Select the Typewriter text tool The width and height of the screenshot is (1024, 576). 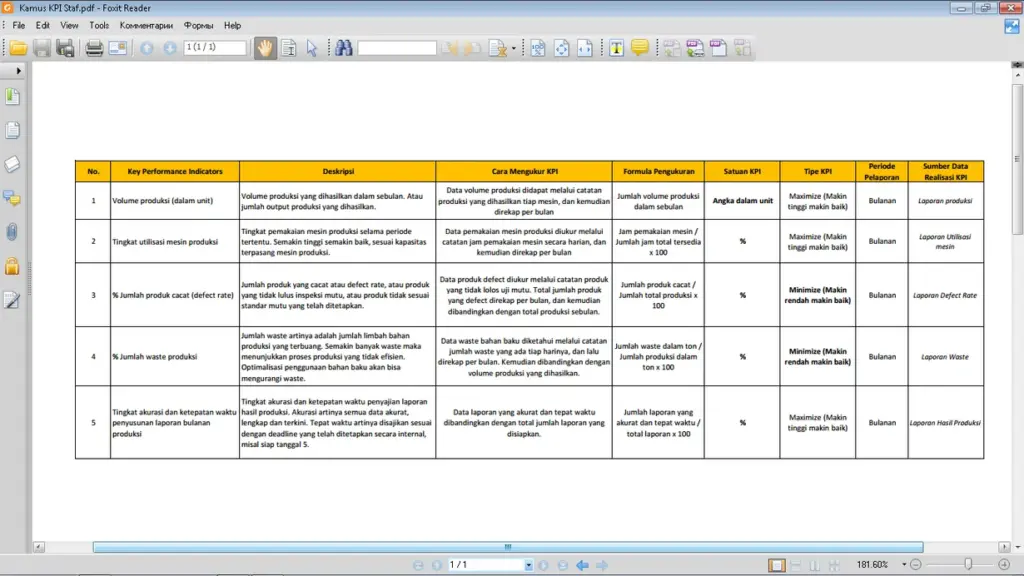click(616, 48)
